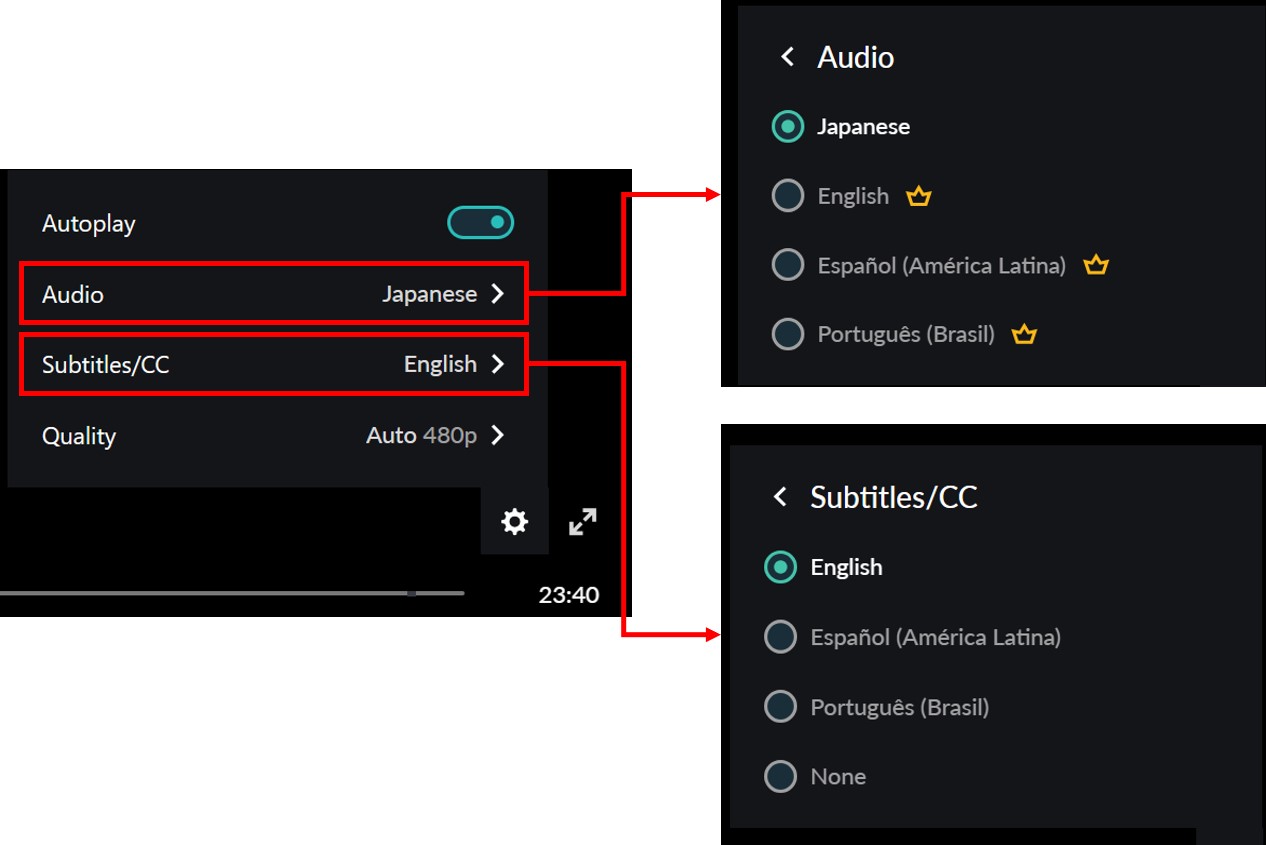
Task: Click the crown next to Português audio
Action: point(1023,335)
